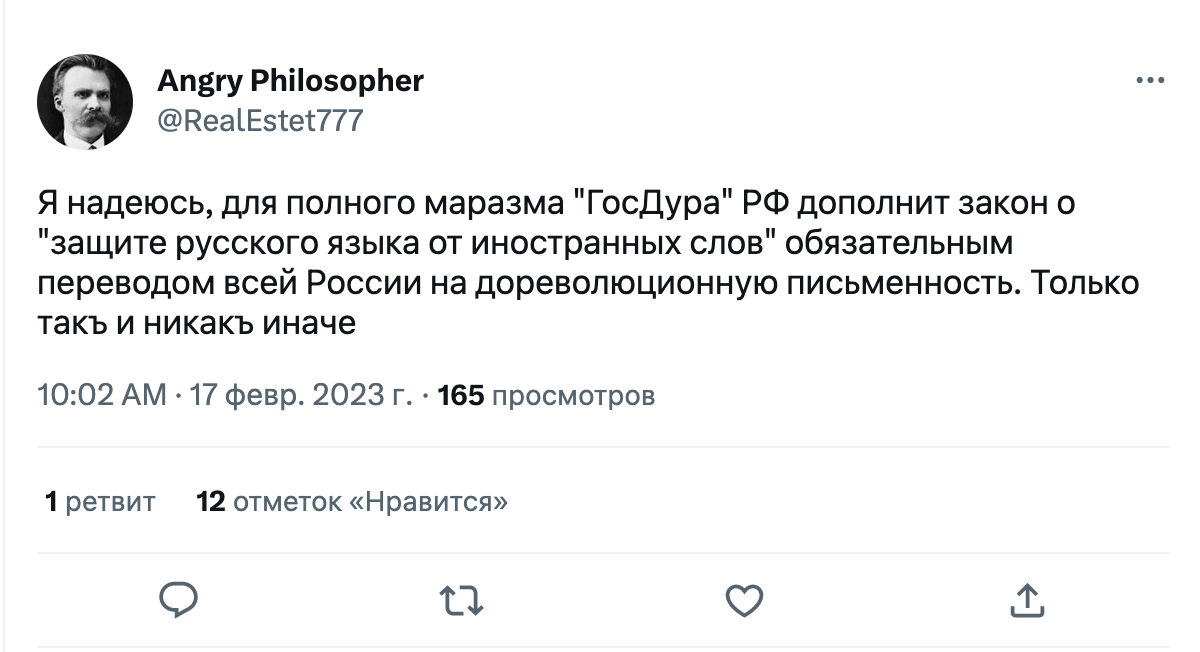The height and width of the screenshot is (652, 1200).
Task: Retweet this post using the retweet icon
Action: (x=461, y=599)
